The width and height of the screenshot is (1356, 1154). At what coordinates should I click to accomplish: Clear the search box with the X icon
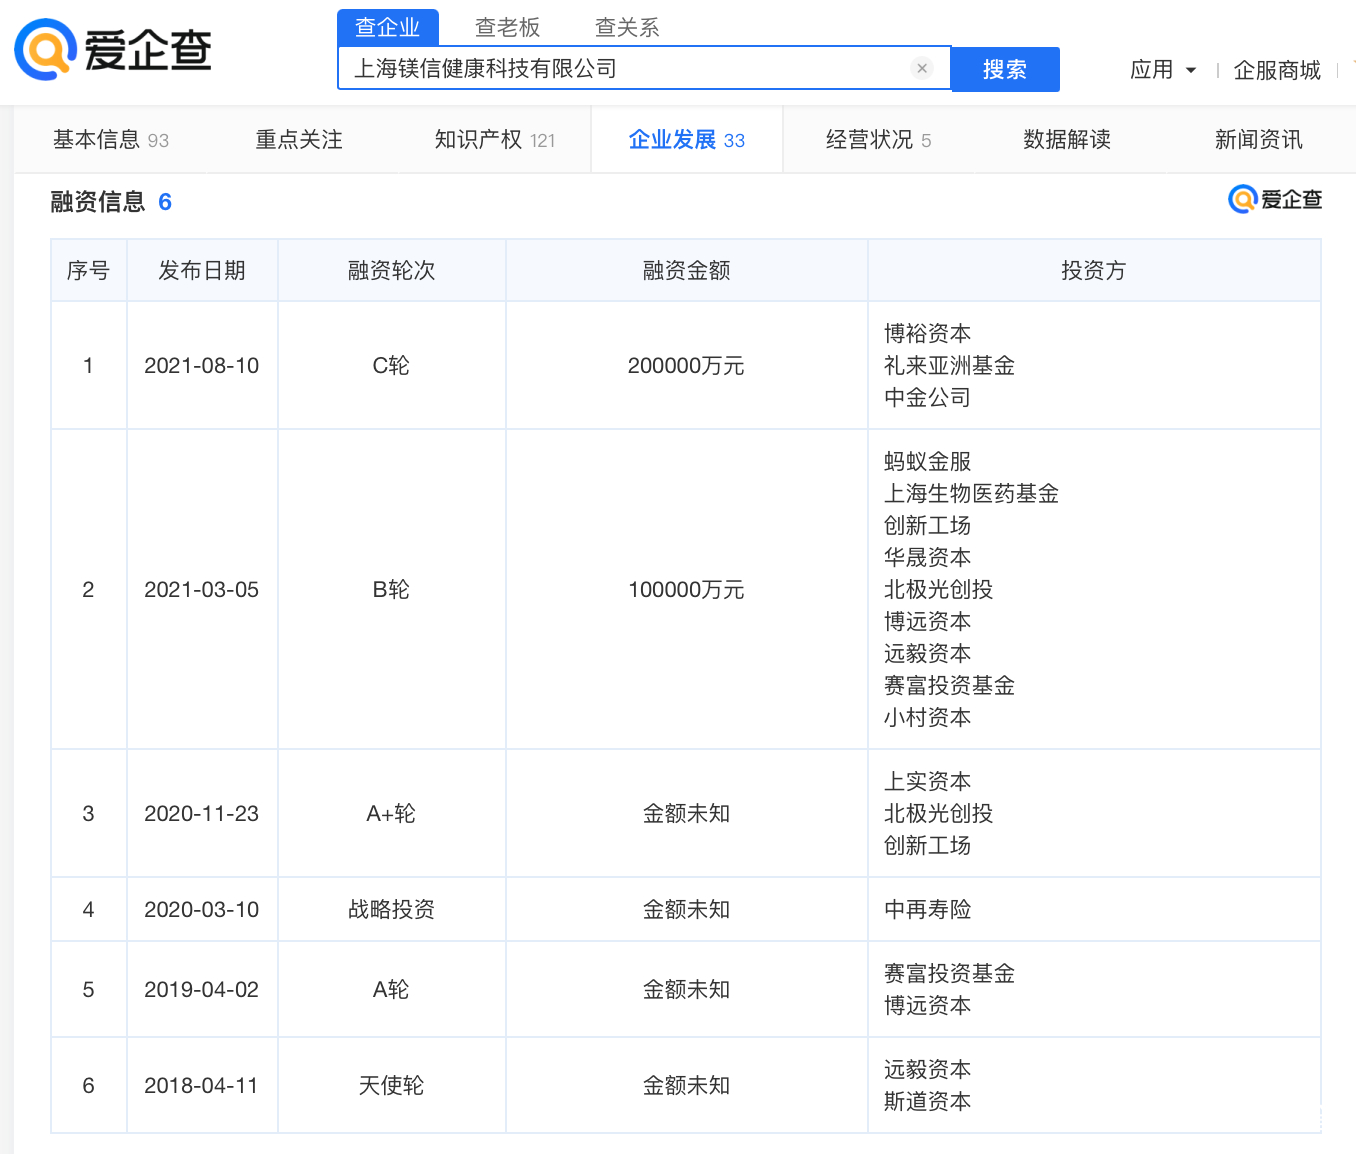coord(922,68)
